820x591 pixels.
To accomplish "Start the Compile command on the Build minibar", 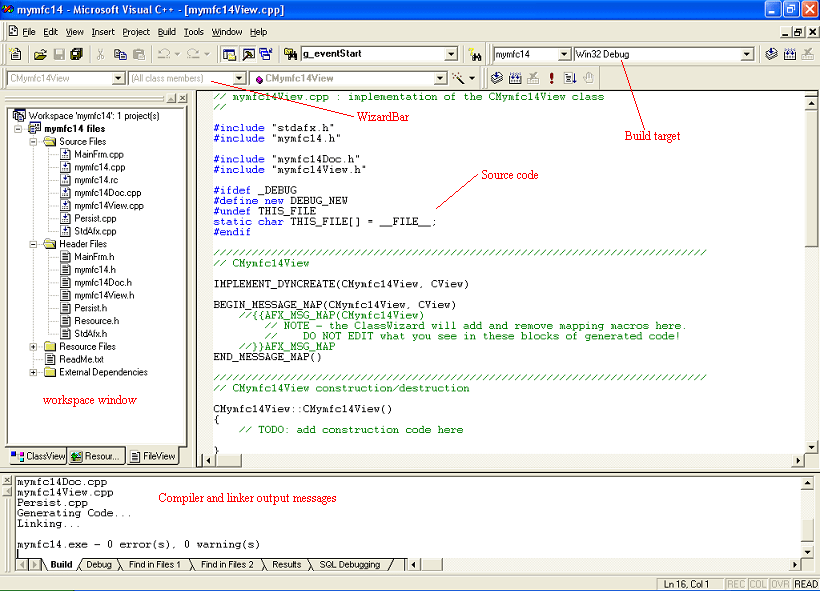I will point(496,77).
